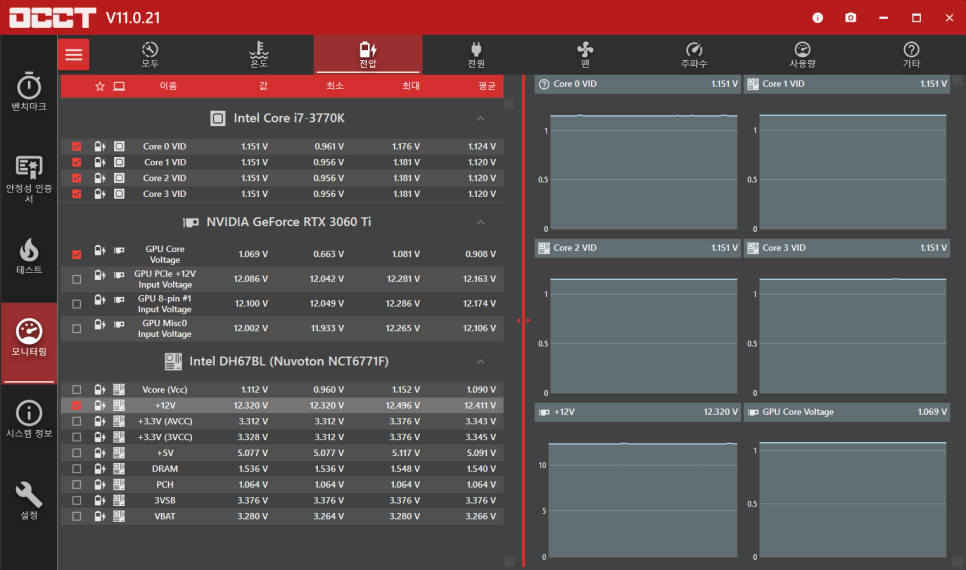Click the voltage icon in Core 0 VID row
The image size is (966, 570).
(x=100, y=147)
